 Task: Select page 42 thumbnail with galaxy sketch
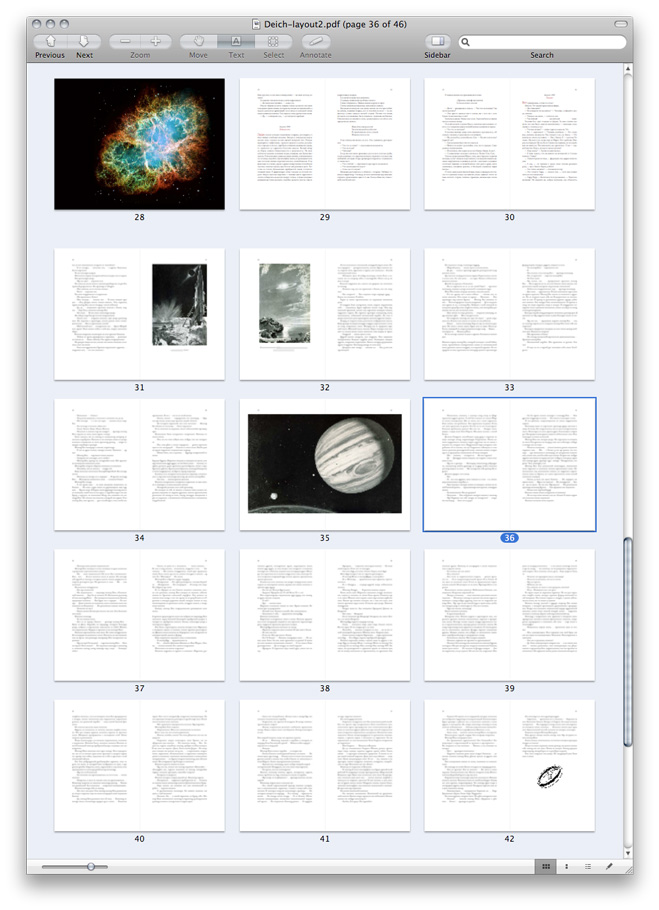(x=509, y=765)
